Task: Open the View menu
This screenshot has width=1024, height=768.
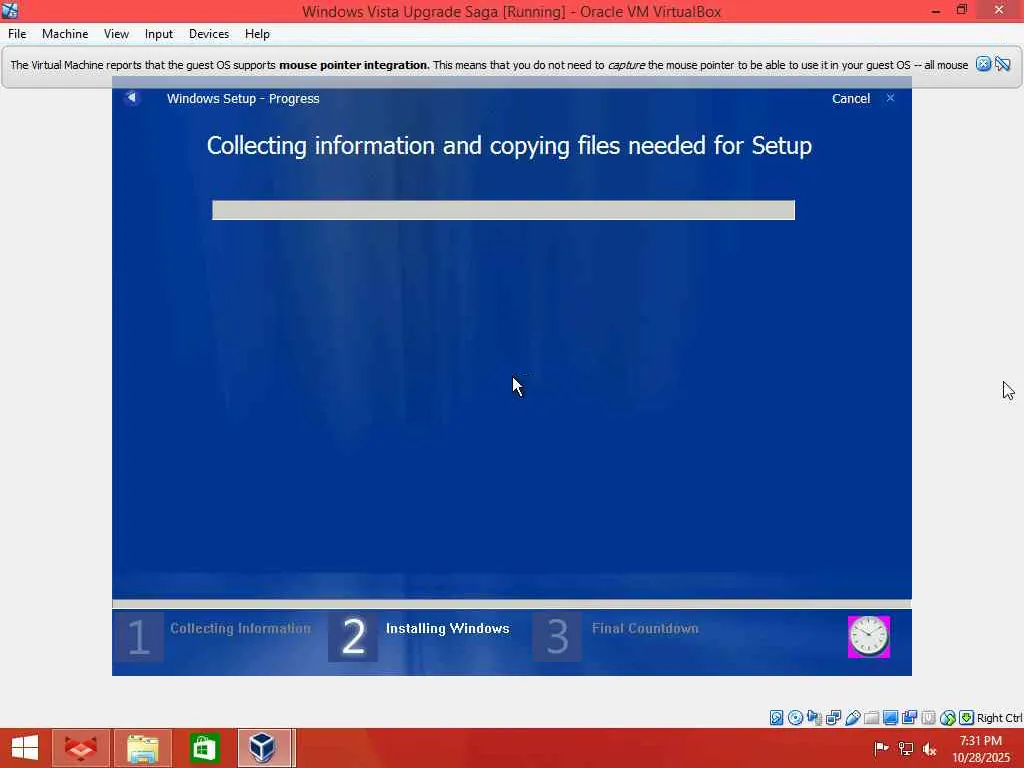Action: [x=116, y=34]
